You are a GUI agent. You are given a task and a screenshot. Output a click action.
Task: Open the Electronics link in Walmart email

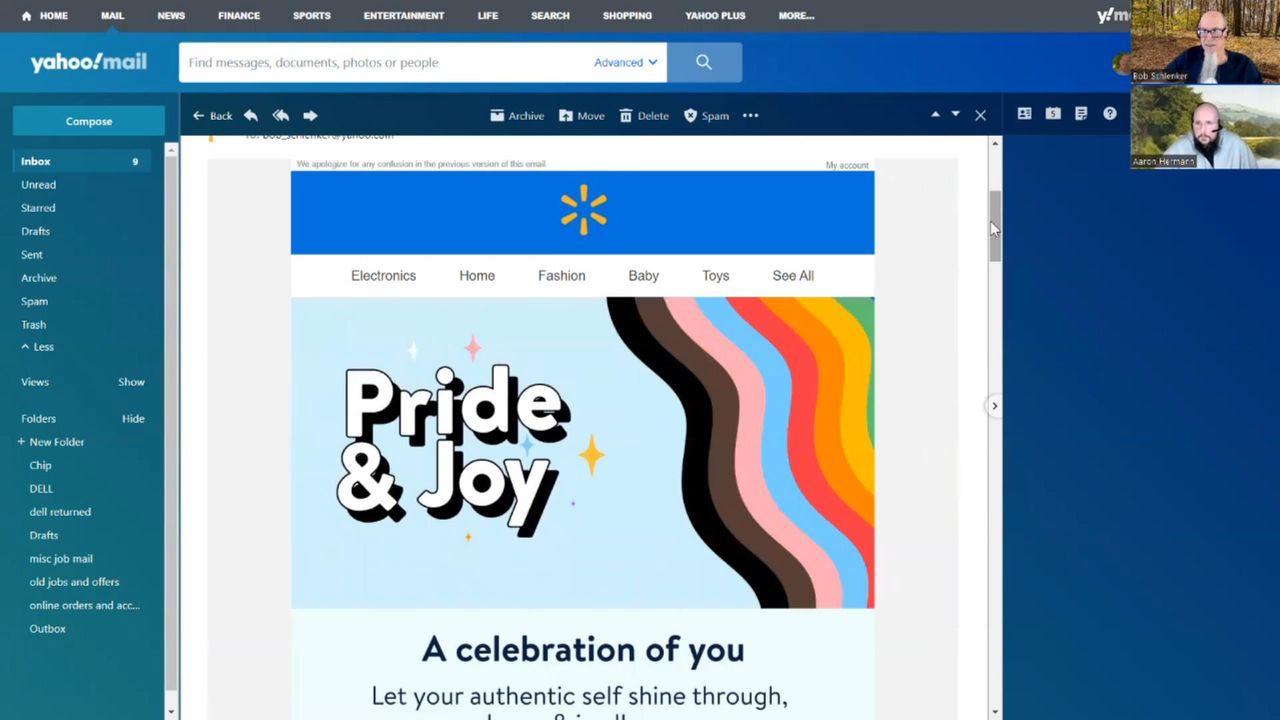[383, 276]
